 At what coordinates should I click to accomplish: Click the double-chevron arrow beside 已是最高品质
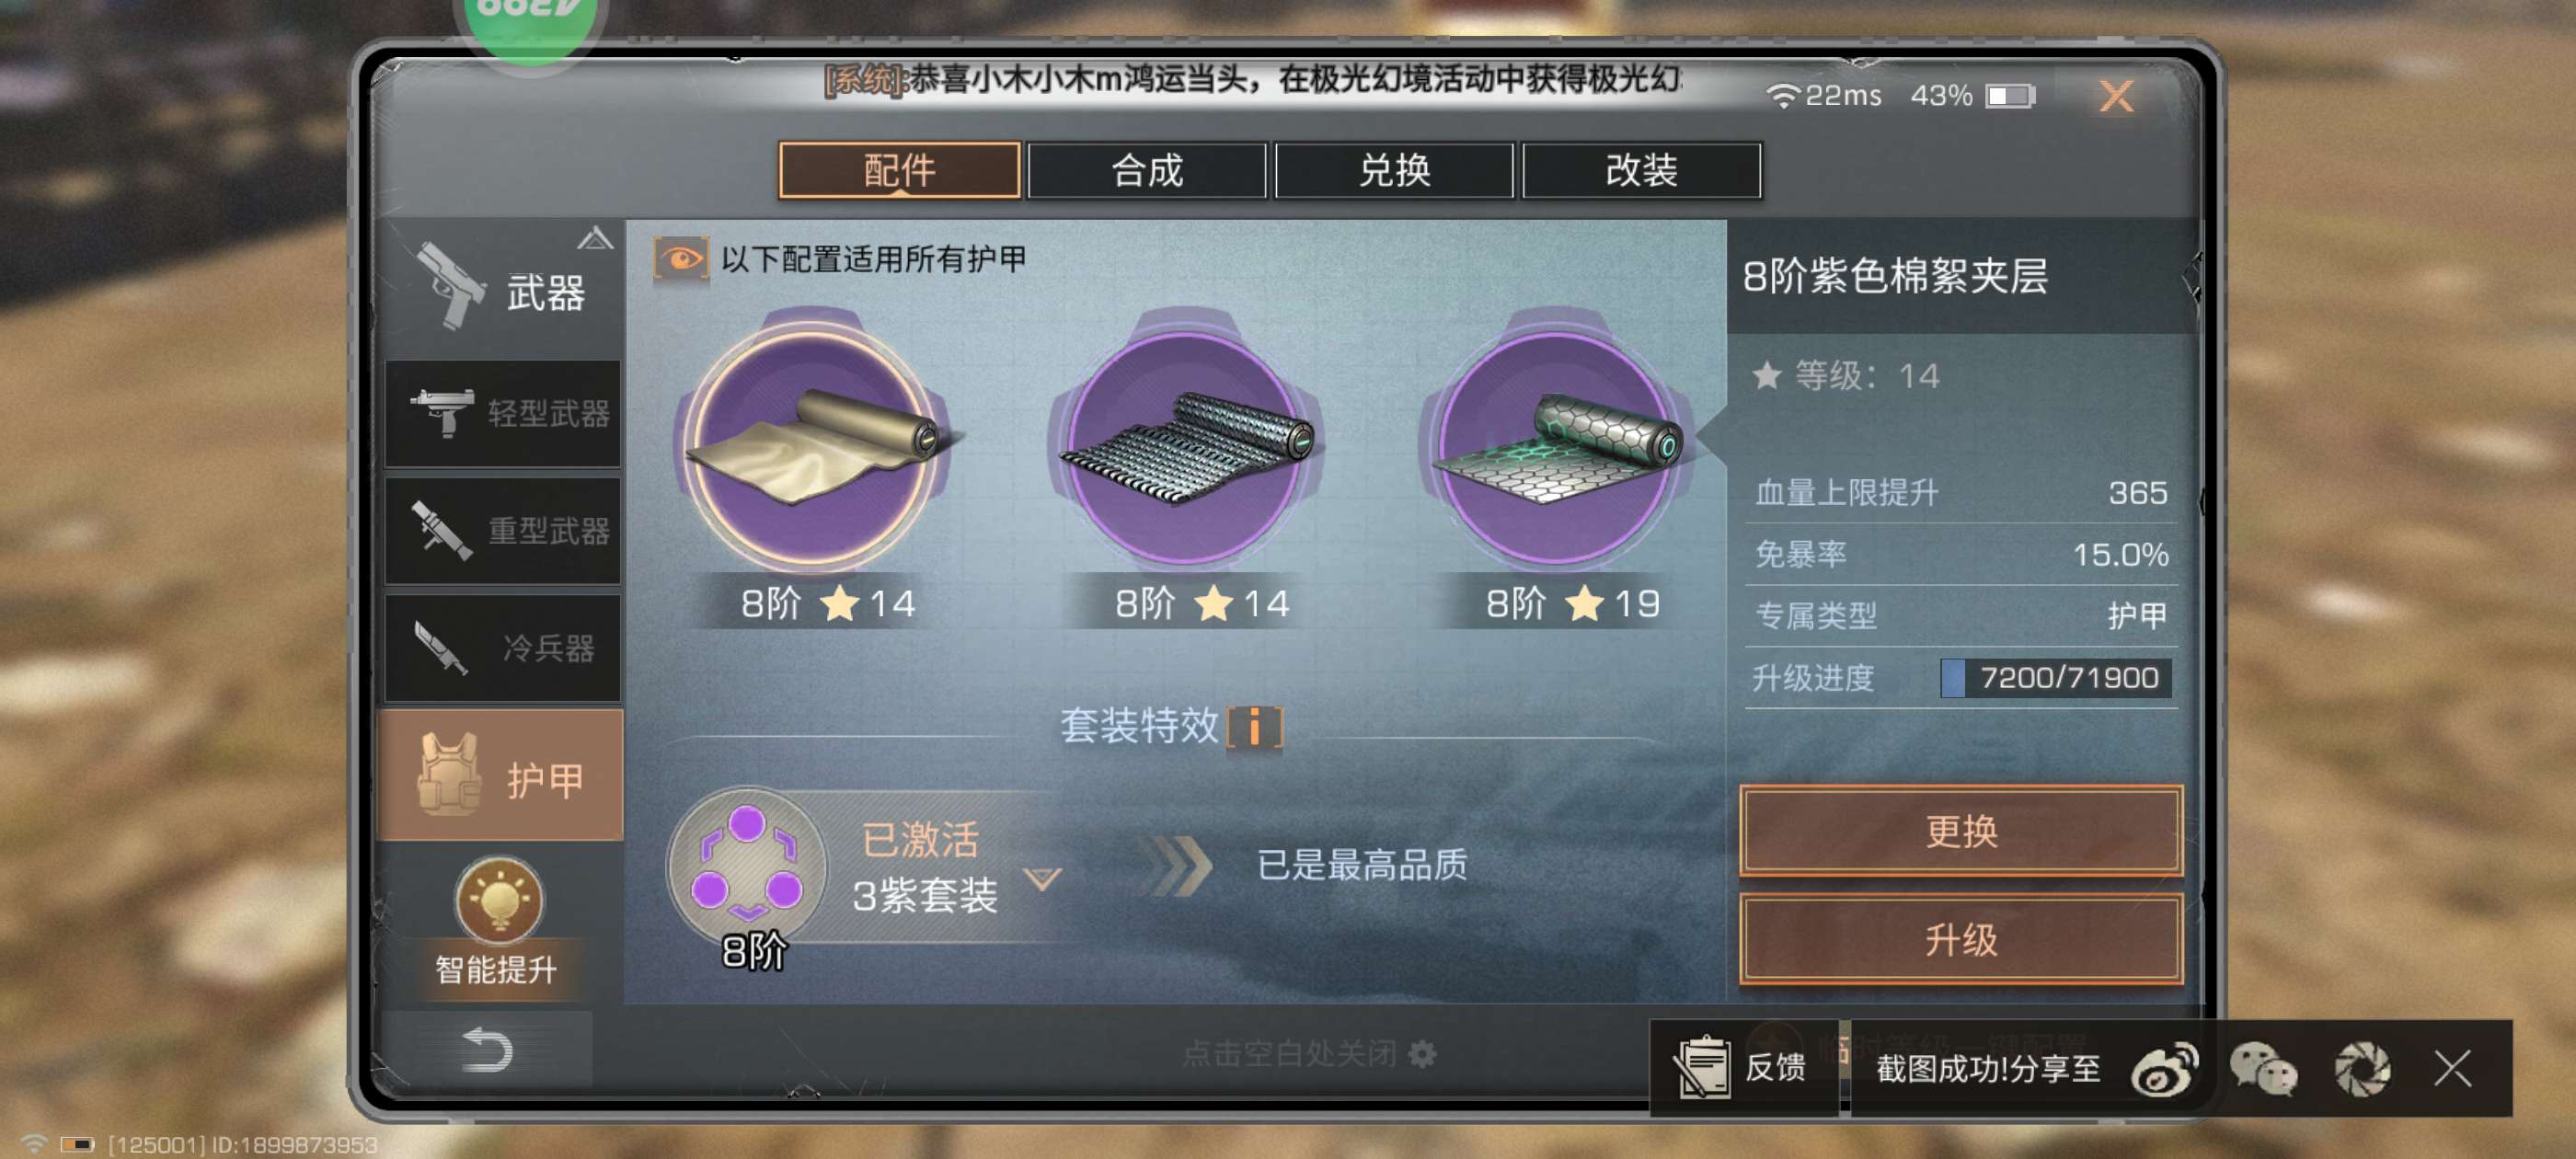coord(1176,865)
